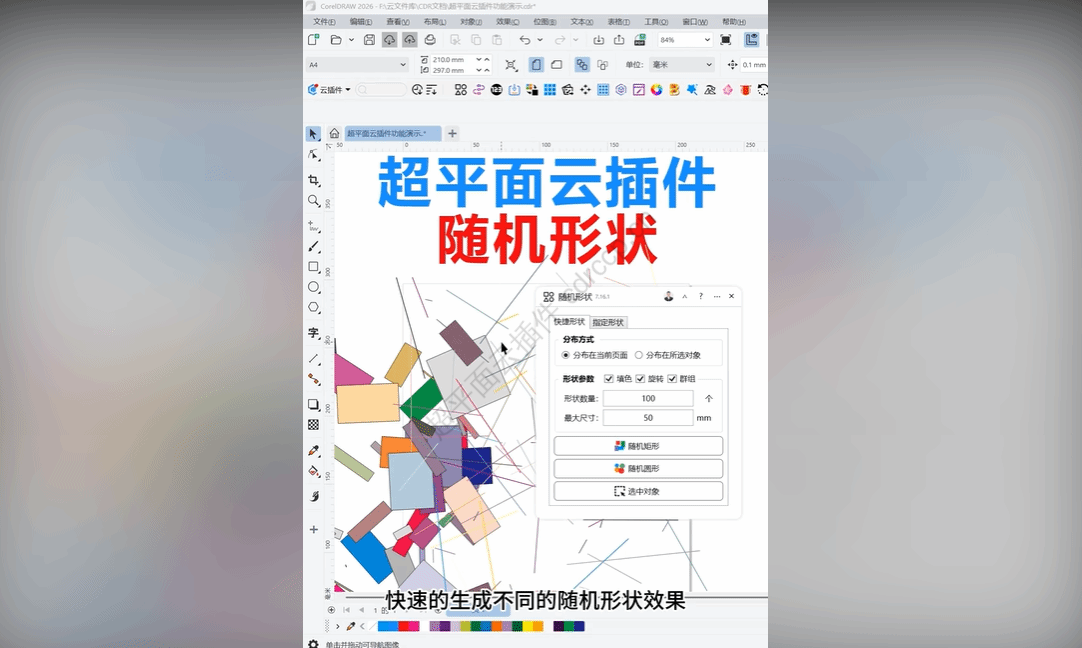1082x648 pixels.
Task: Toggle the 群组 checkbox
Action: coord(672,379)
